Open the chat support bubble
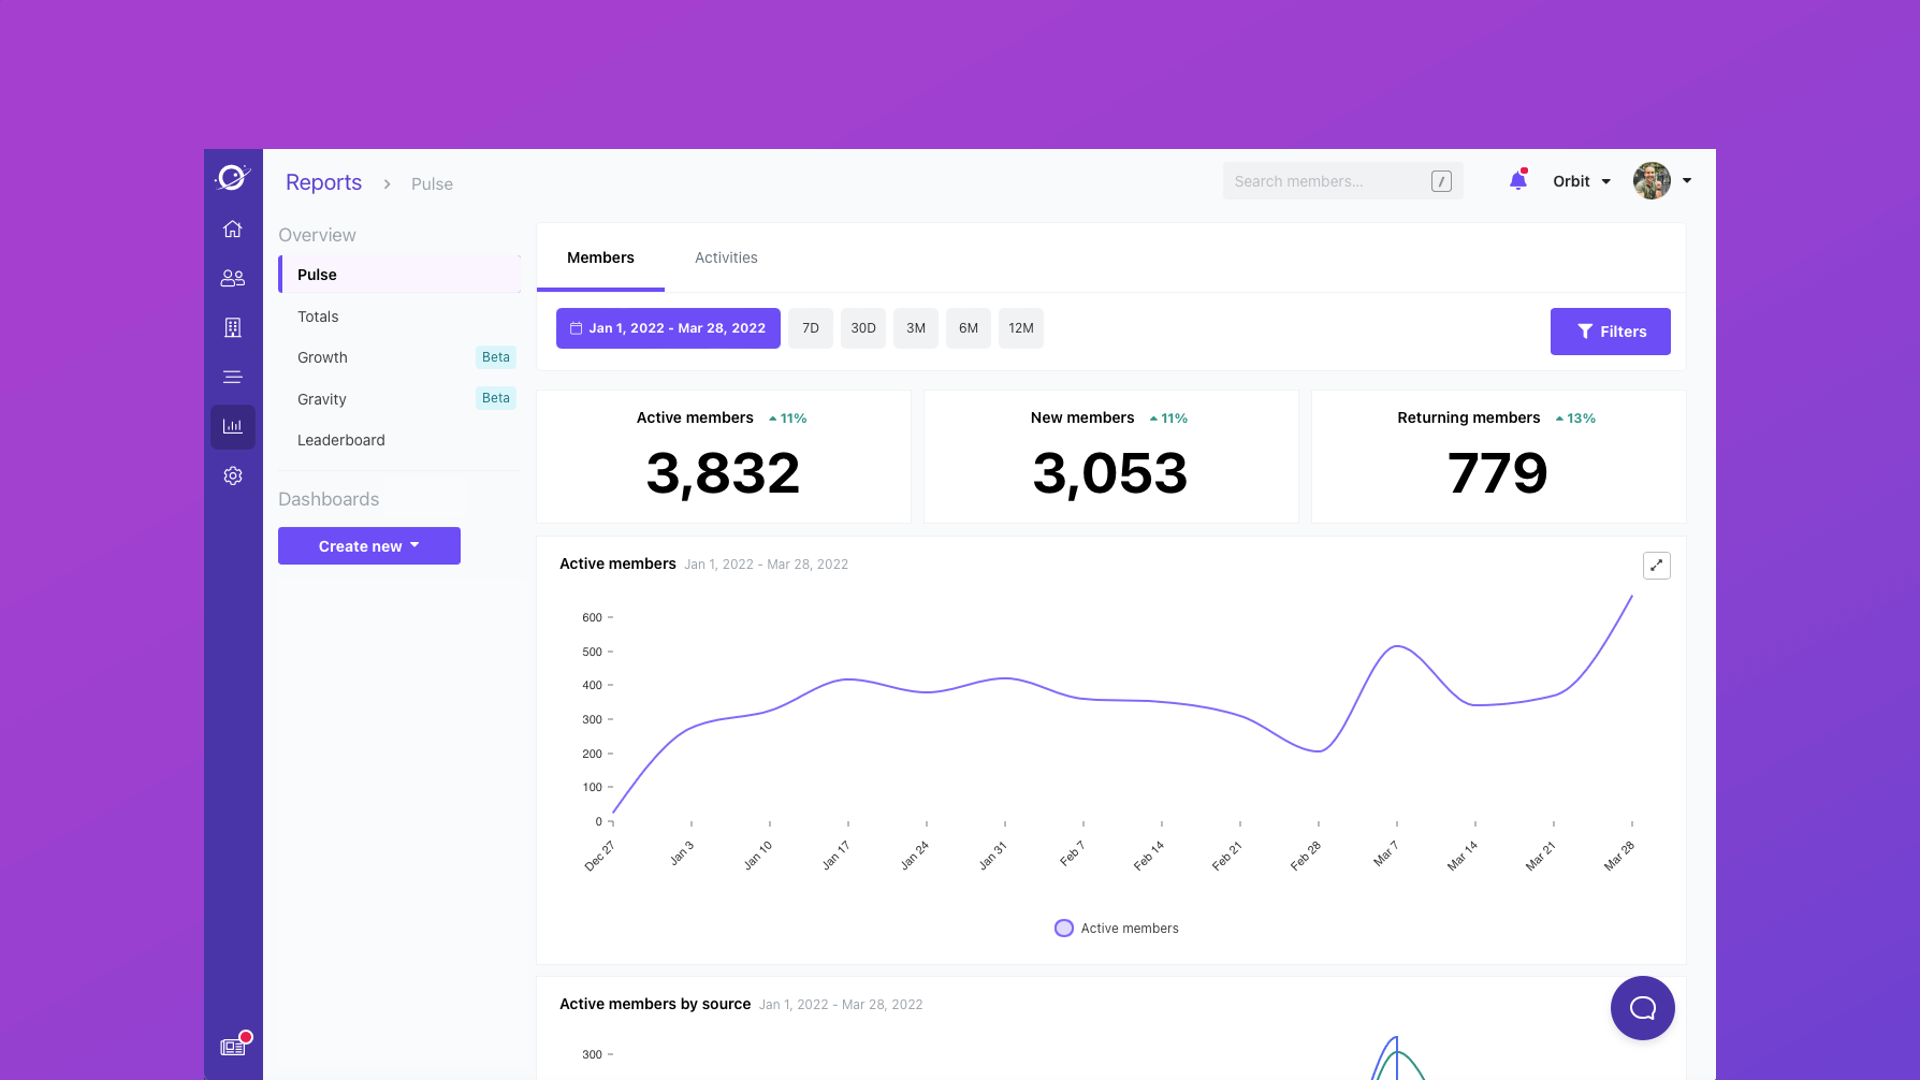This screenshot has height=1080, width=1920. pyautogui.click(x=1642, y=1008)
